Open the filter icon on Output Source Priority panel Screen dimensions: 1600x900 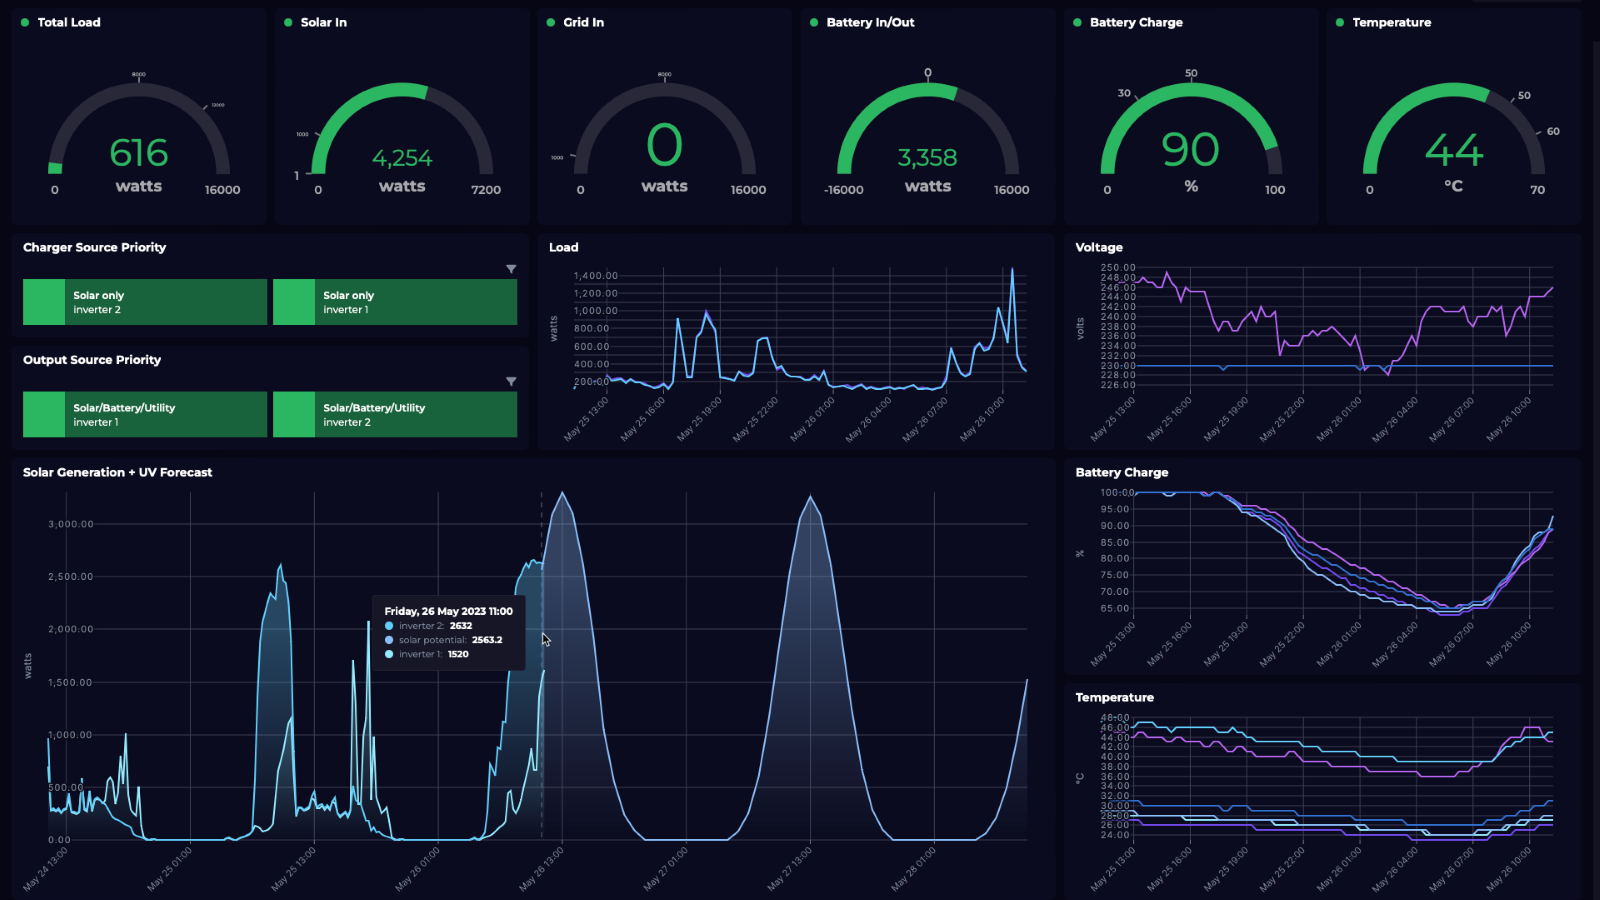click(x=511, y=381)
